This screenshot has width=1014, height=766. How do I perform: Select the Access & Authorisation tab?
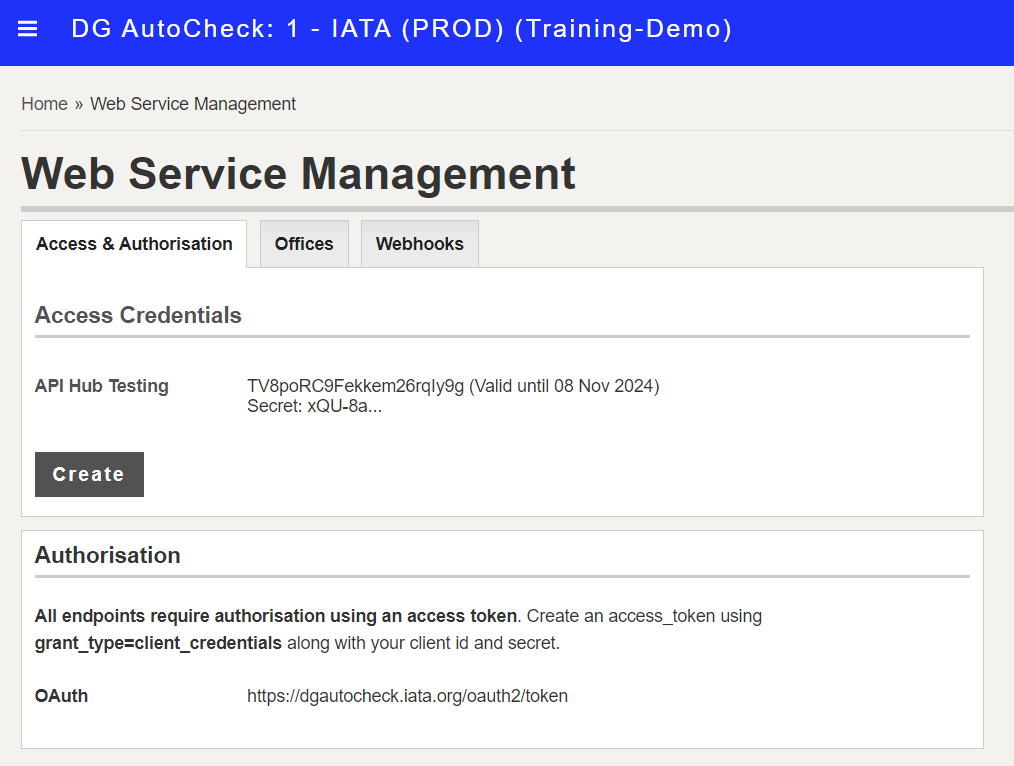[134, 244]
